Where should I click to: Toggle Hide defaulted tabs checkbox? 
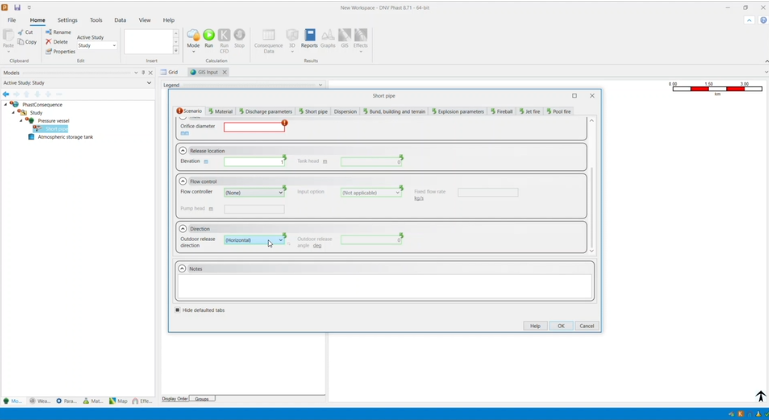178,310
